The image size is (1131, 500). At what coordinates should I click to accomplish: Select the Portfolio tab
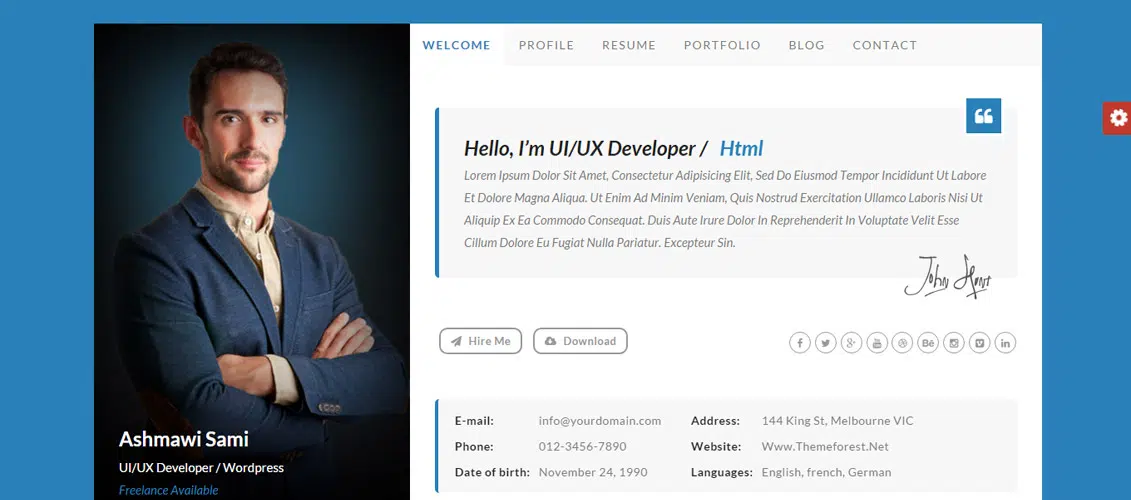(x=722, y=45)
